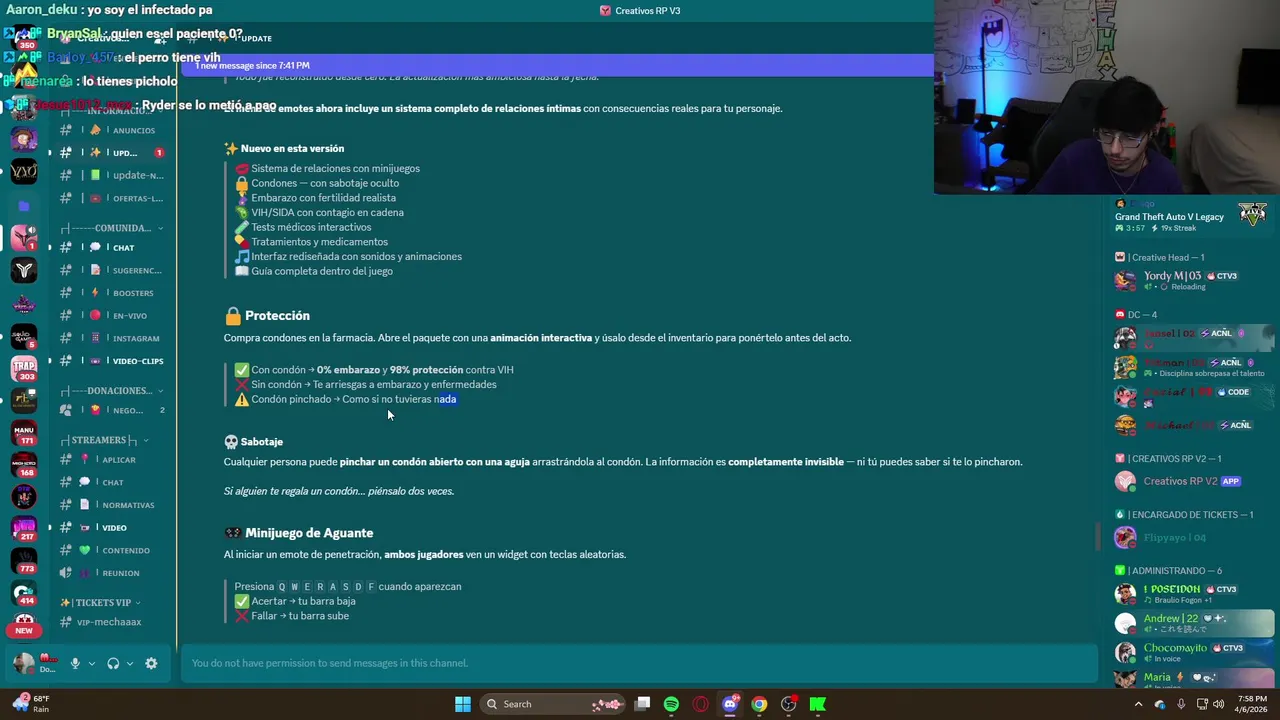Open the OBS Studio taskbar icon
This screenshot has width=1280, height=720.
tap(788, 704)
